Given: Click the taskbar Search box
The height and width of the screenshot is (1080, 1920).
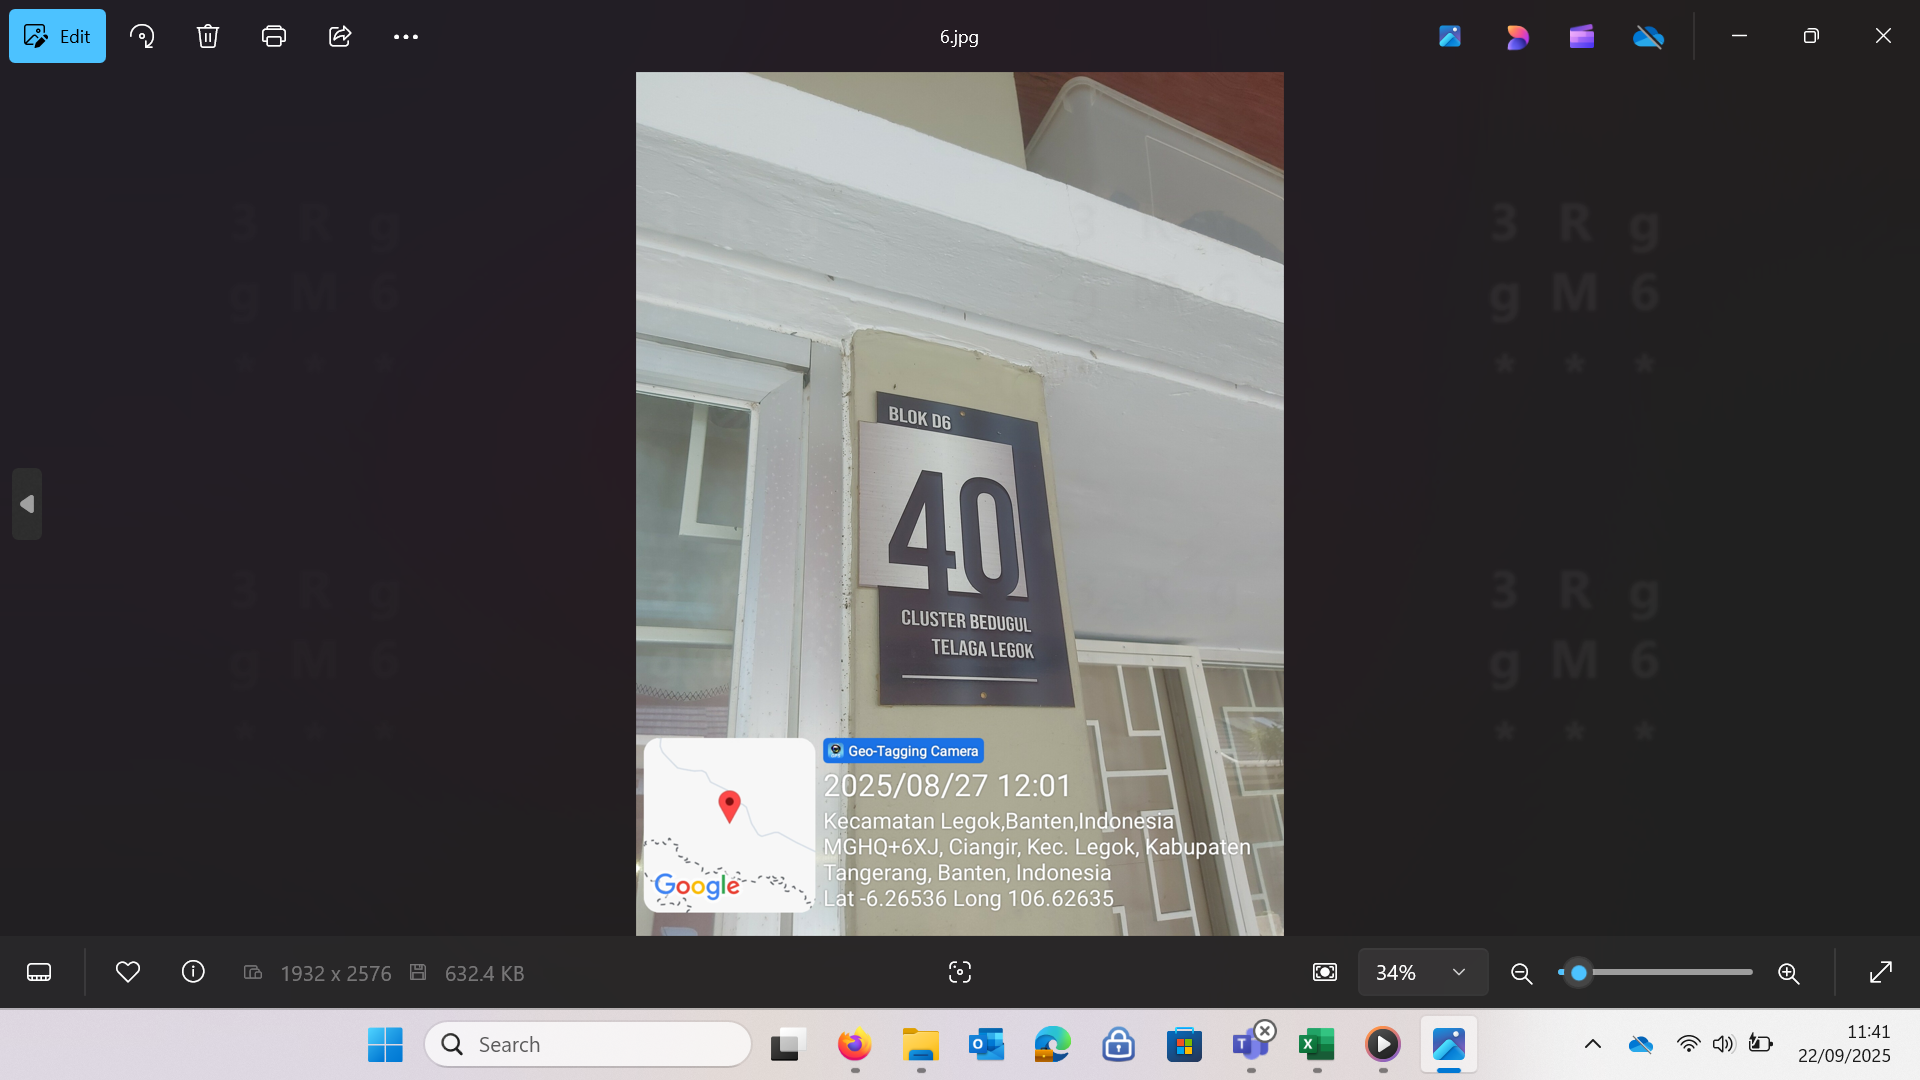Looking at the screenshot, I should click(x=588, y=1044).
